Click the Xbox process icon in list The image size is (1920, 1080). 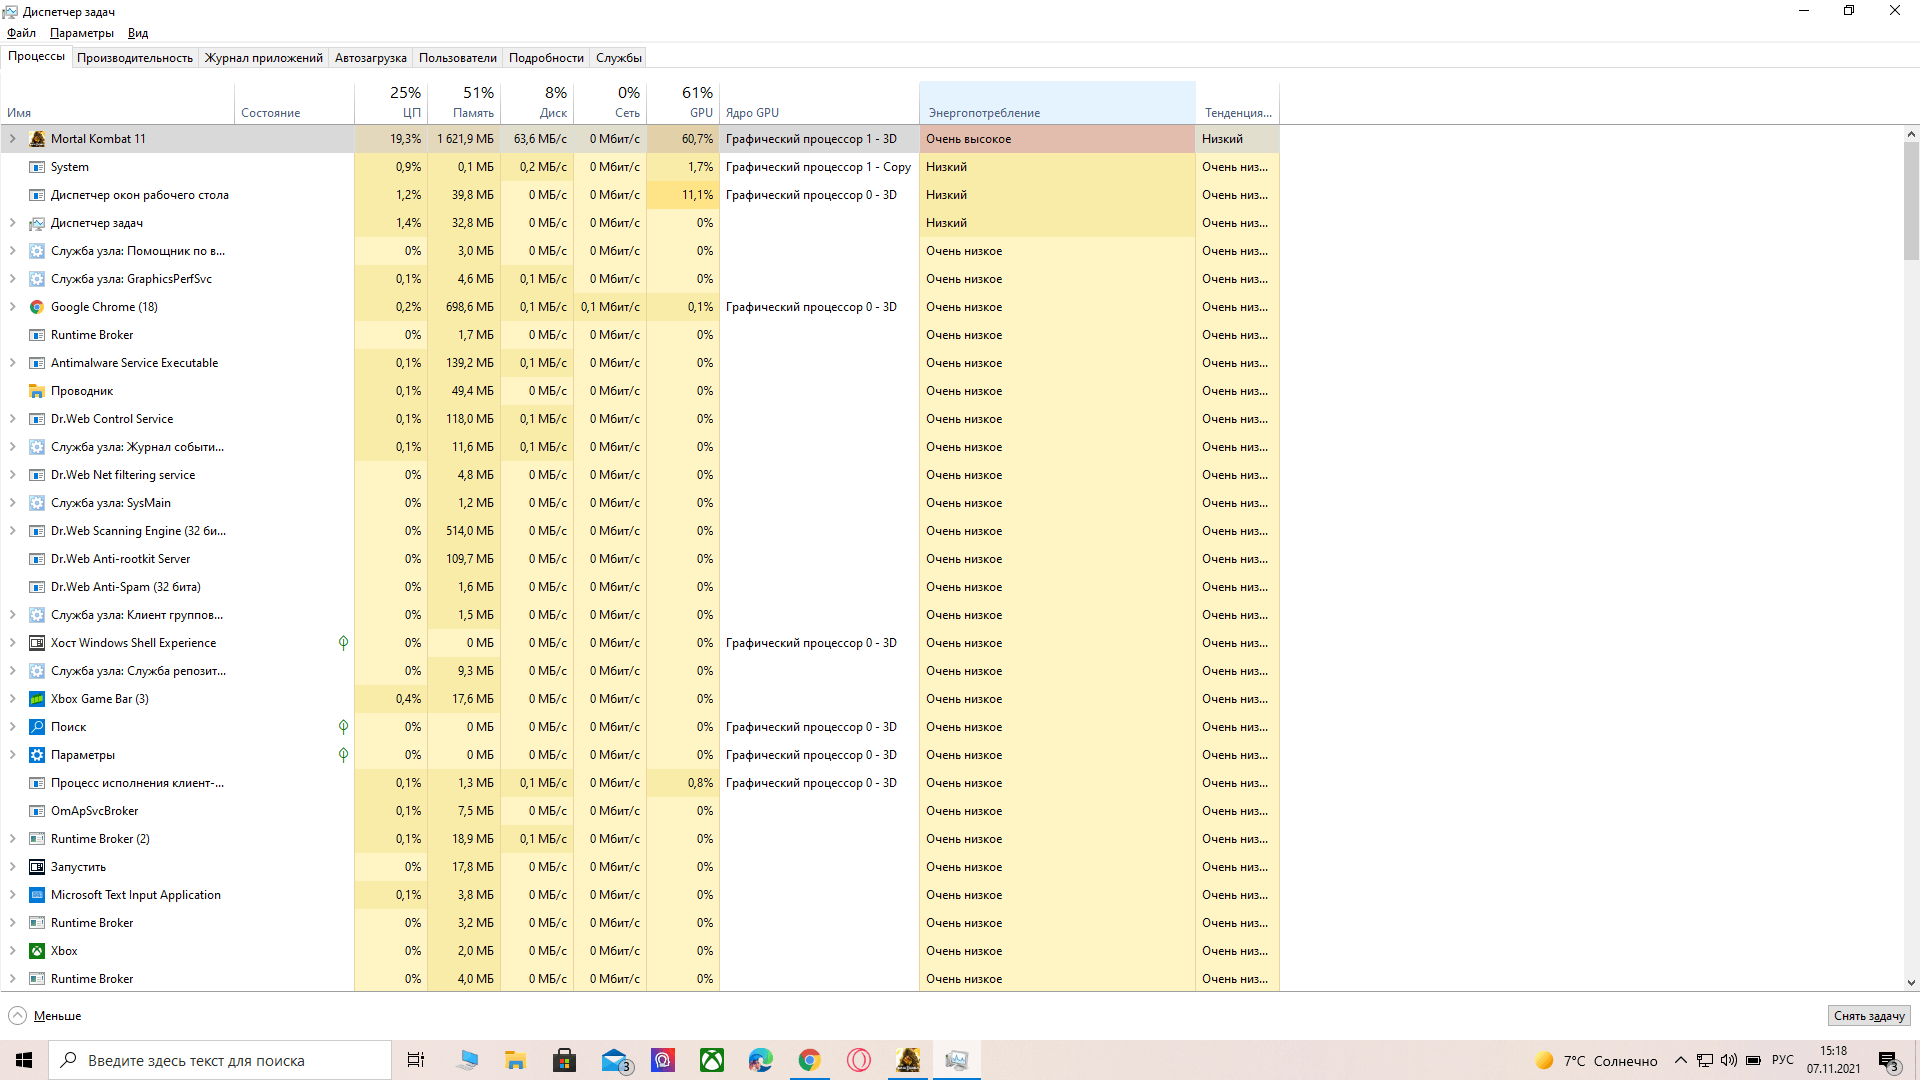click(x=37, y=951)
